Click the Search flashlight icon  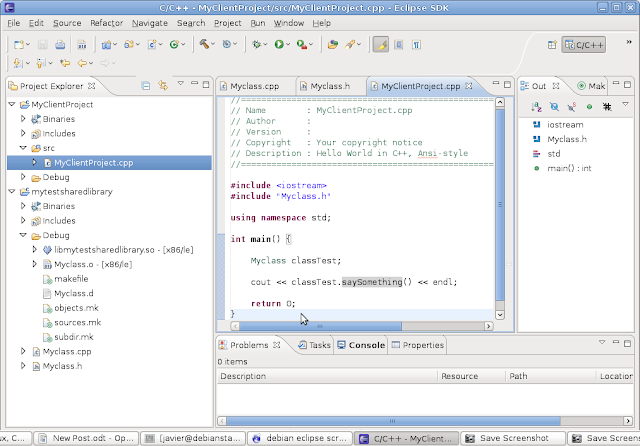[350, 44]
